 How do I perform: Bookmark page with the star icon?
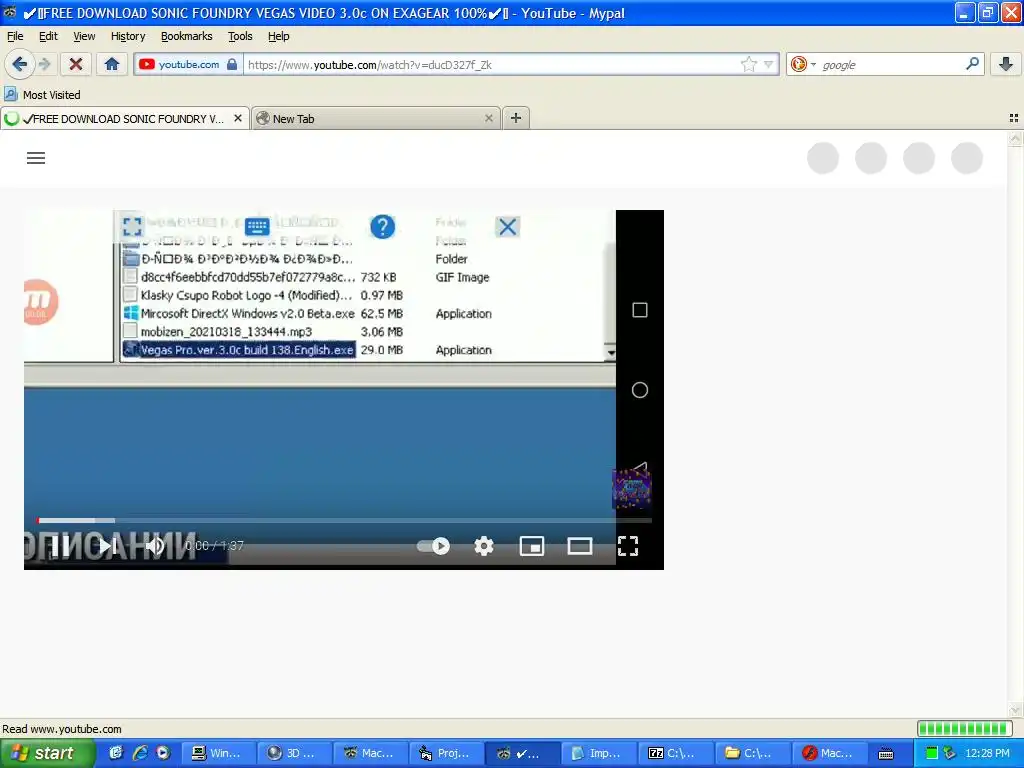coord(748,64)
